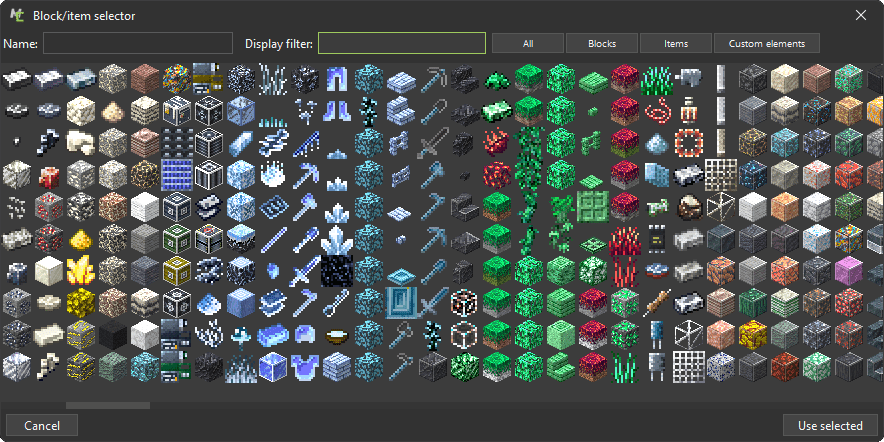This screenshot has width=884, height=442.
Task: Close the Block/item selector window
Action: coord(861,15)
